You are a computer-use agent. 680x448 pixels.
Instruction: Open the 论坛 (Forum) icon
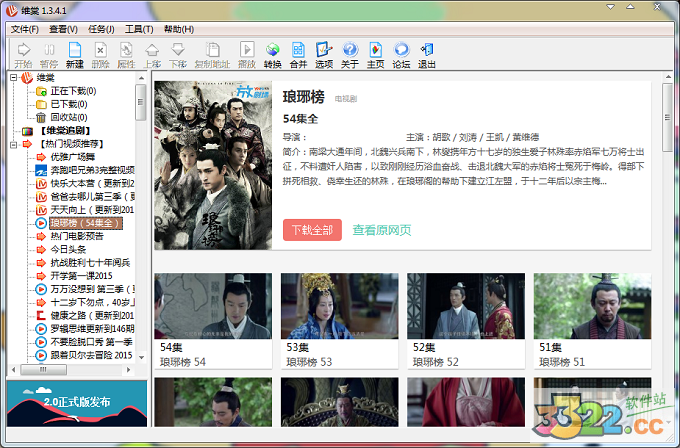(401, 55)
